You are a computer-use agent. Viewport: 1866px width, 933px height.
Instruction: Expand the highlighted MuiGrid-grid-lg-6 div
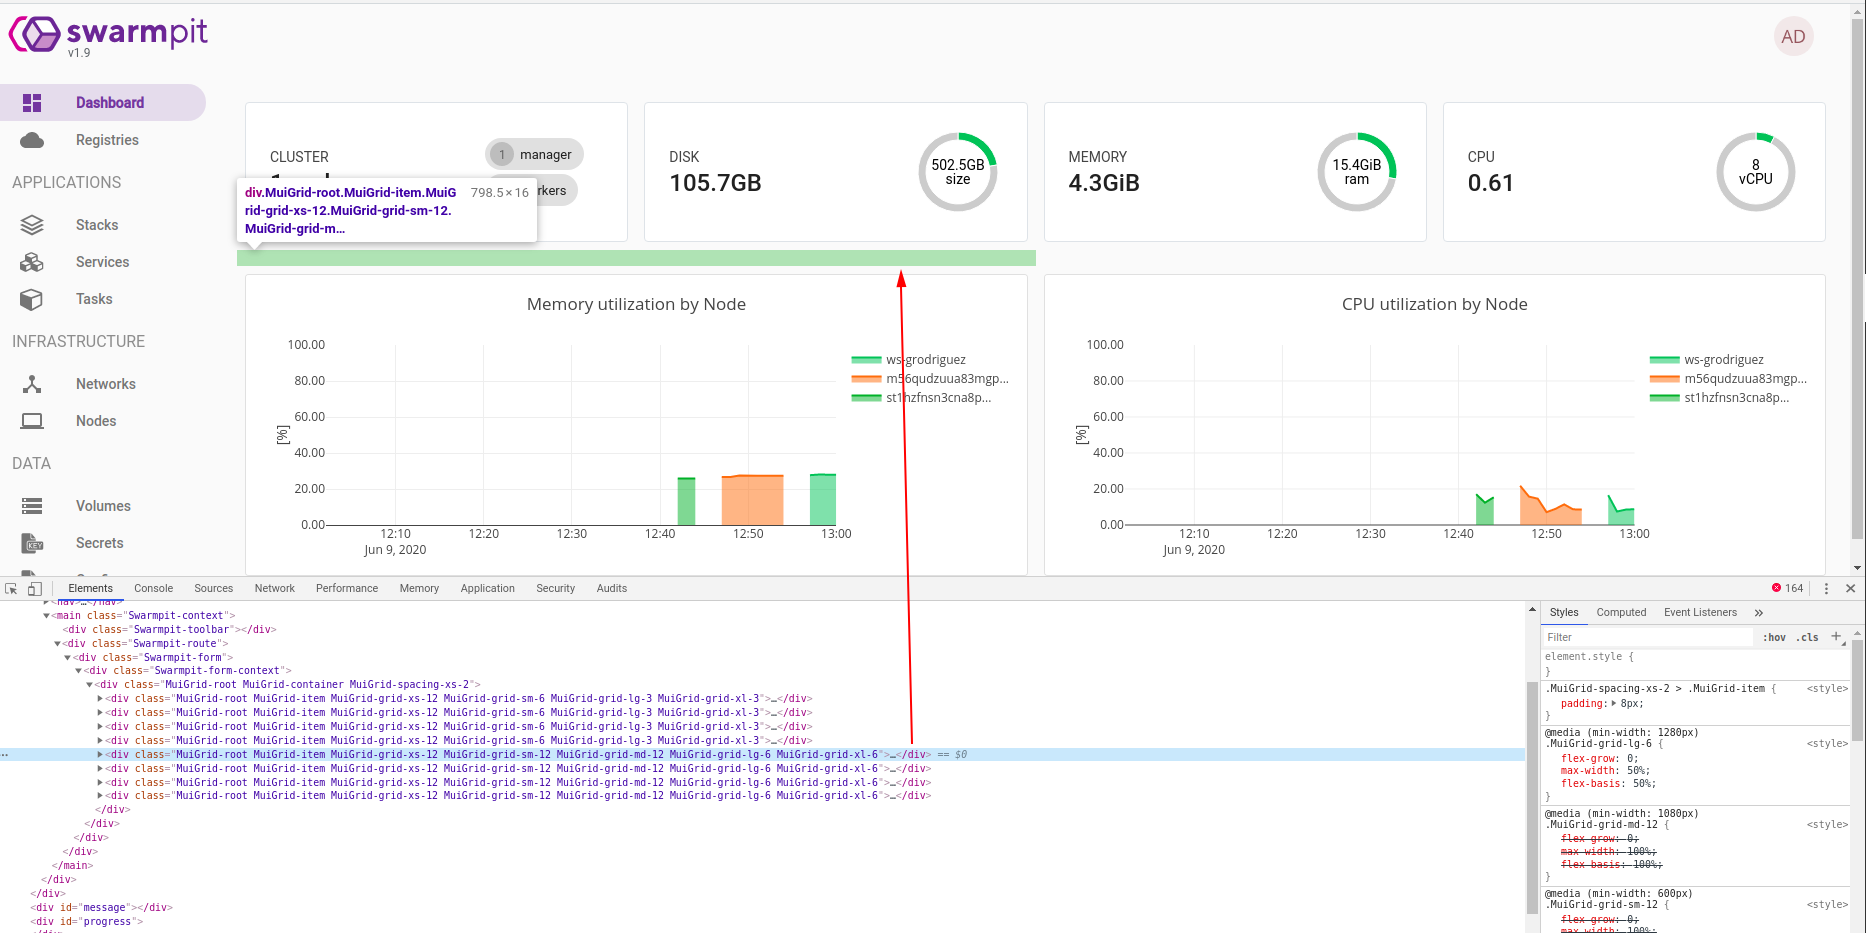(x=100, y=754)
